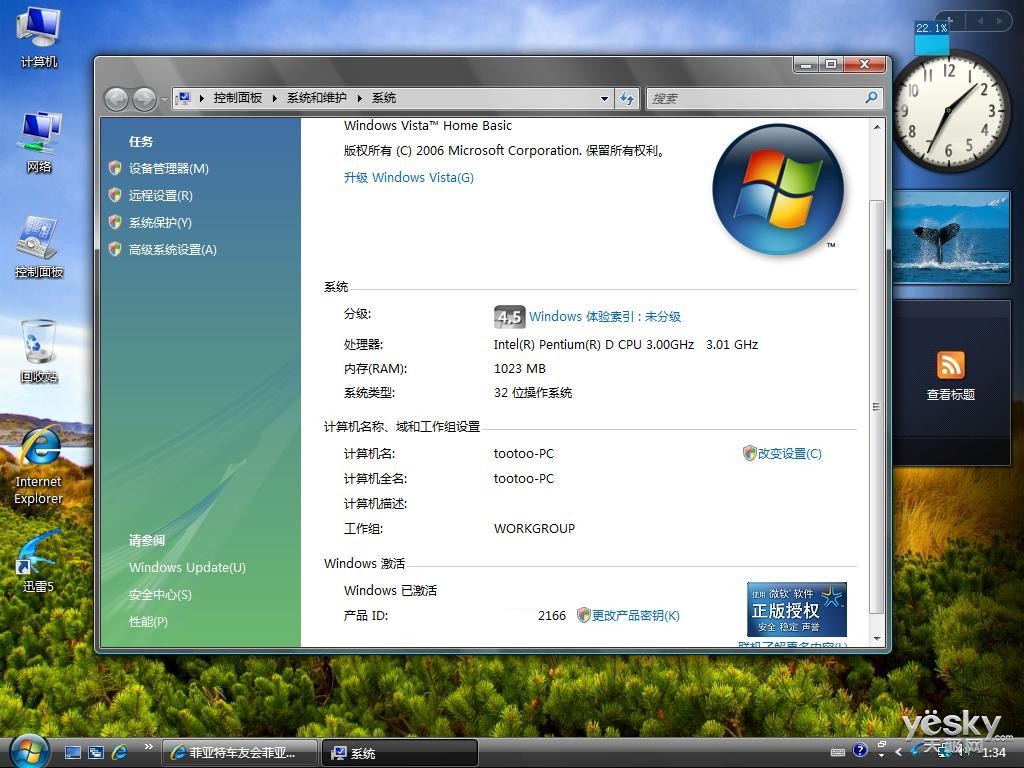This screenshot has height=768, width=1024.
Task: Click the scrollbar down arrow in System window
Action: (879, 640)
